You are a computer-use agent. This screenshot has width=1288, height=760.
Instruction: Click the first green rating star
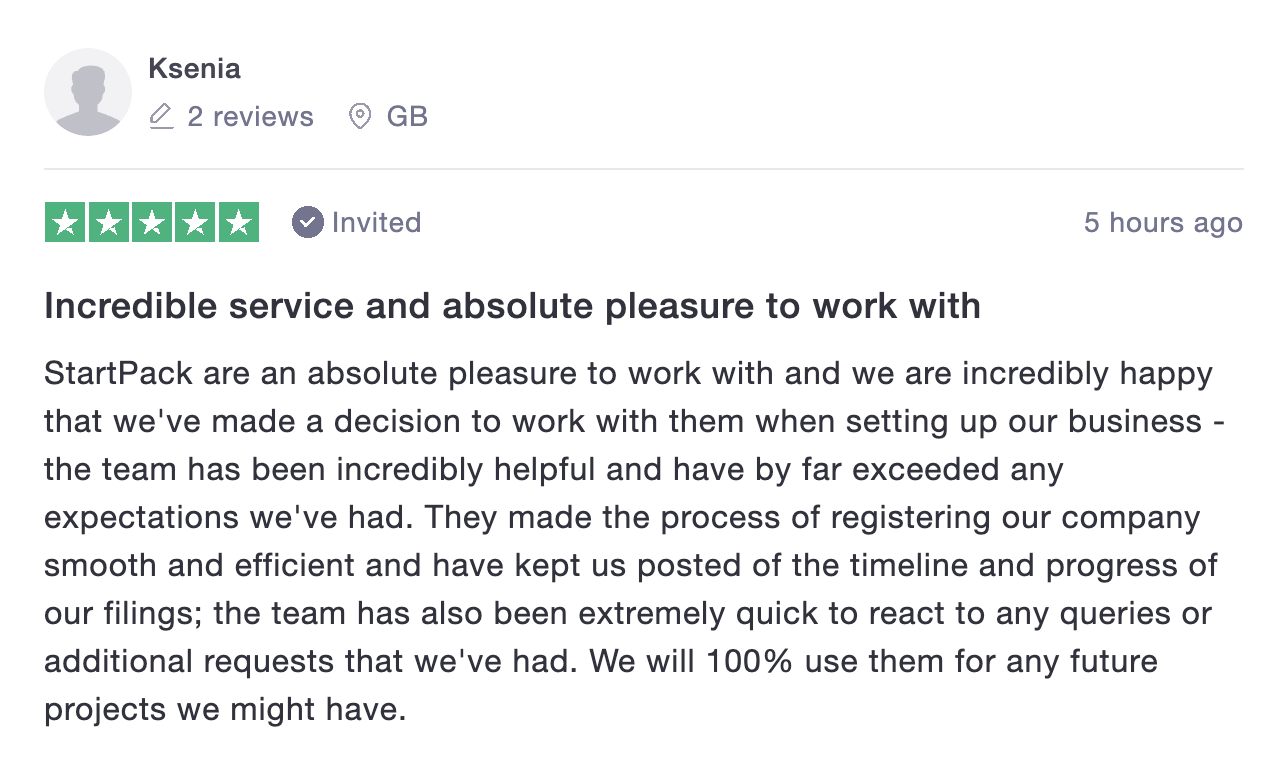[x=65, y=222]
